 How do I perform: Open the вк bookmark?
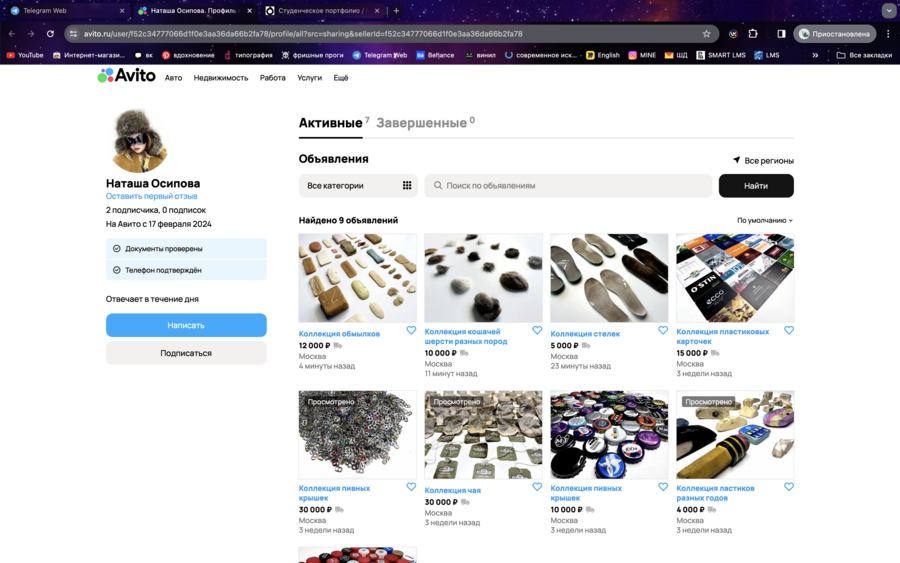coord(143,55)
